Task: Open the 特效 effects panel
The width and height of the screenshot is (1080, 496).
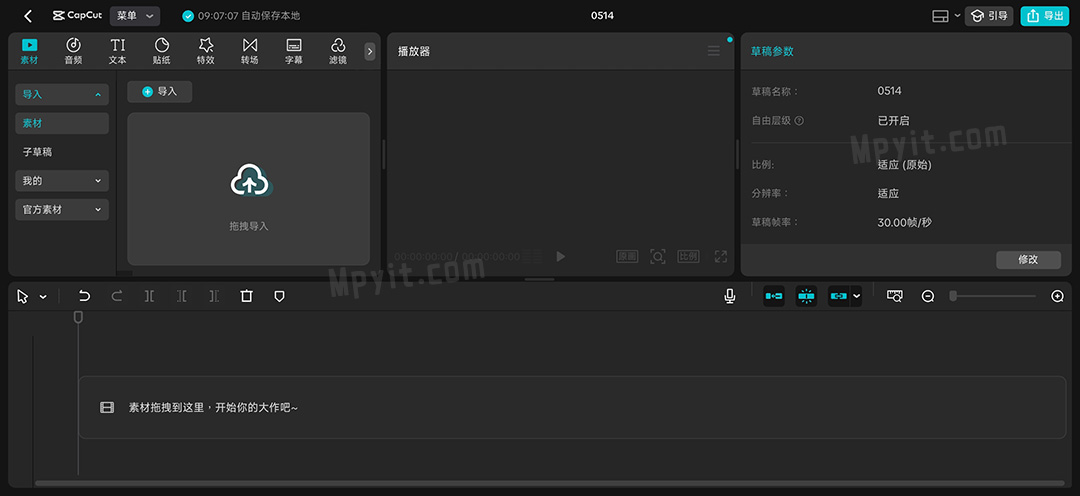Action: (x=205, y=51)
